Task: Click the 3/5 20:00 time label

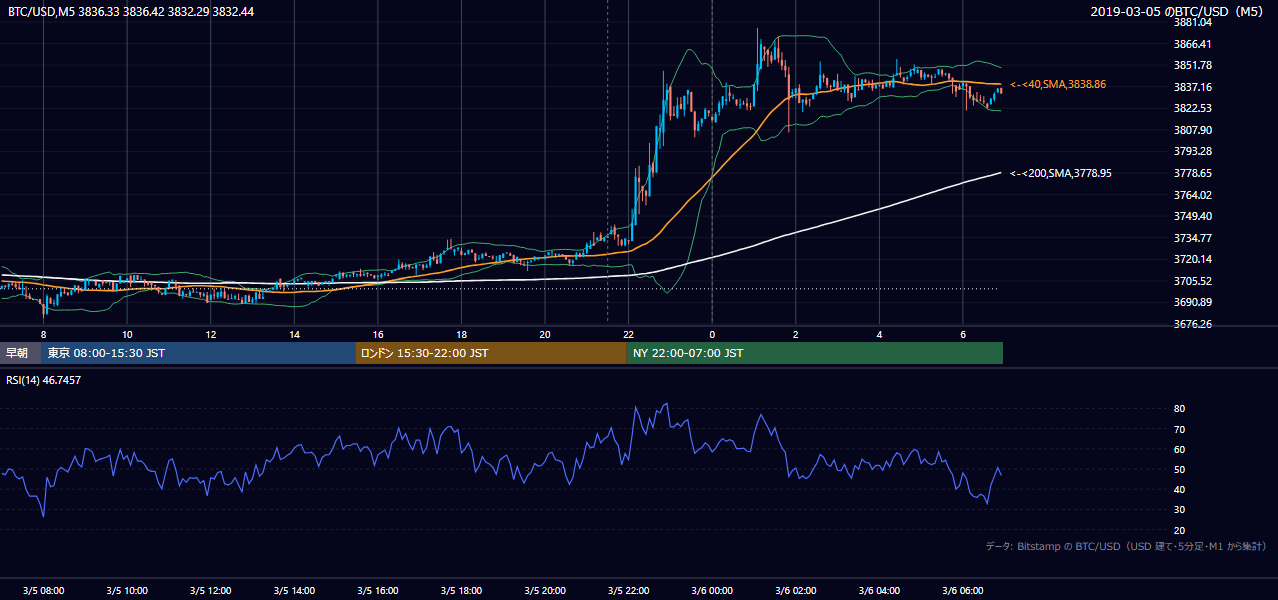Action: [544, 590]
